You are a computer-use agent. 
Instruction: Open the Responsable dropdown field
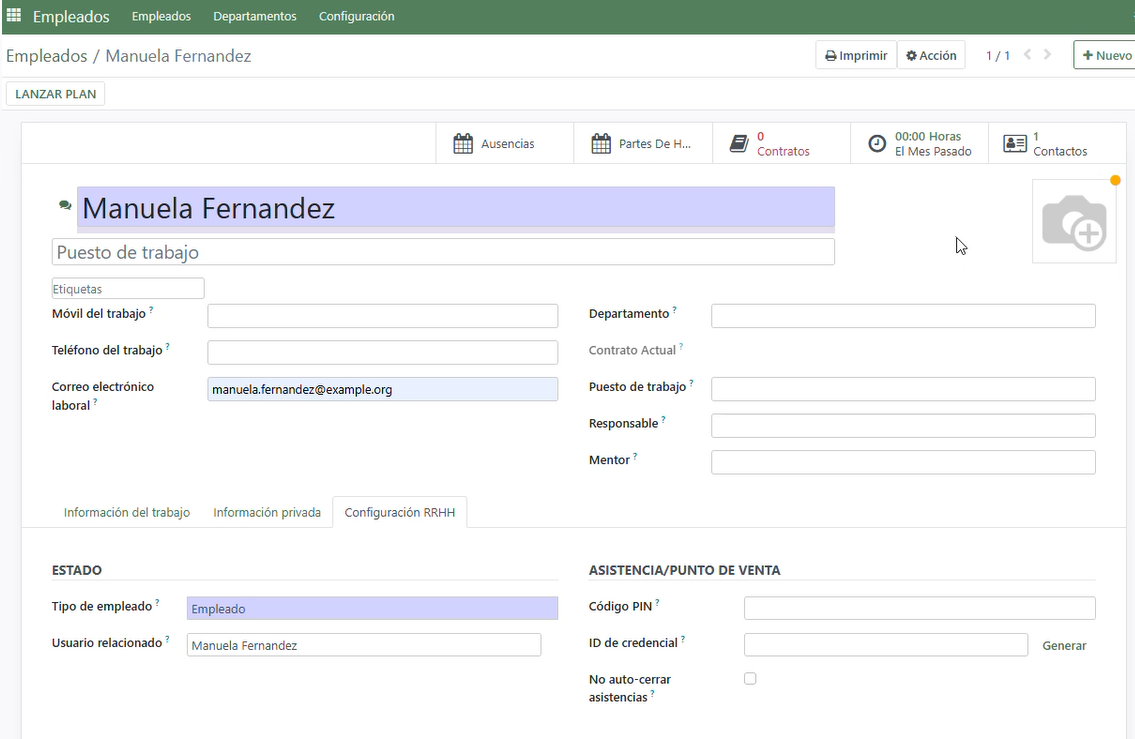(x=903, y=425)
